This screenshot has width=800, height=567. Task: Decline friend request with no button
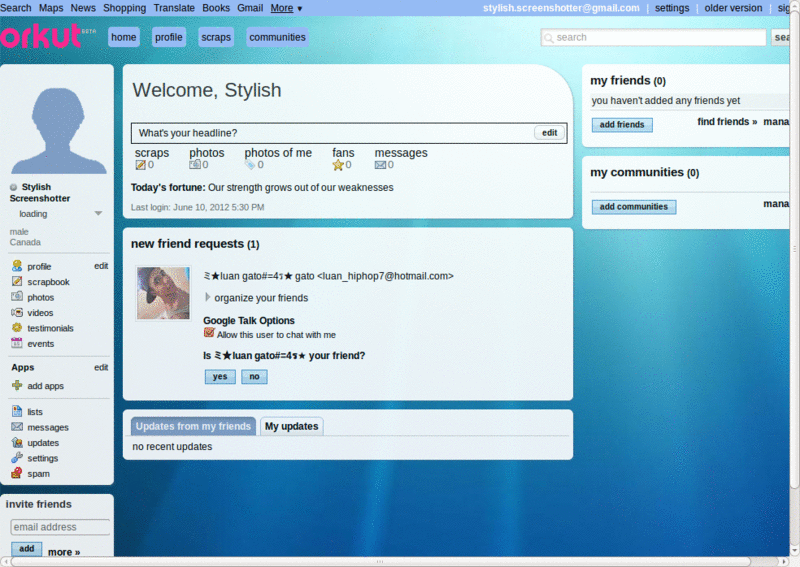point(254,377)
